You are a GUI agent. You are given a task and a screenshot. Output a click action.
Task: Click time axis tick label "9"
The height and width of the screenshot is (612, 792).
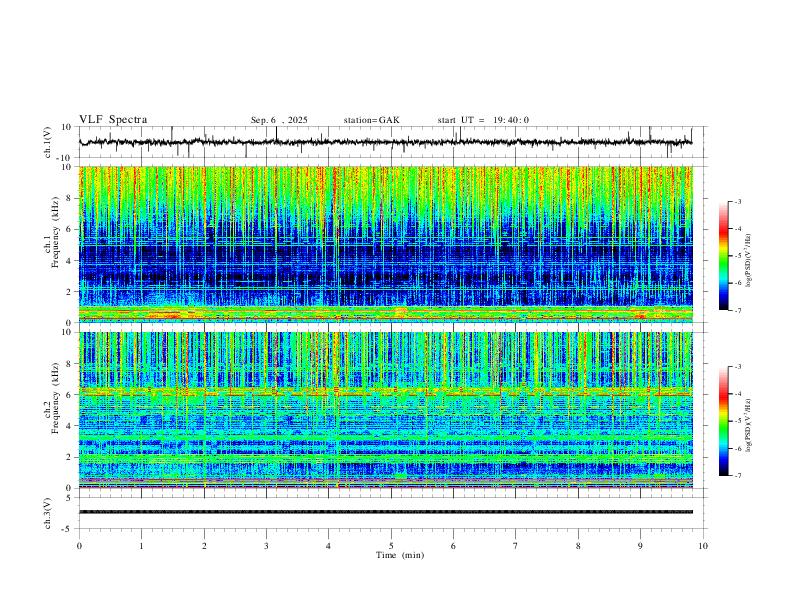640,546
